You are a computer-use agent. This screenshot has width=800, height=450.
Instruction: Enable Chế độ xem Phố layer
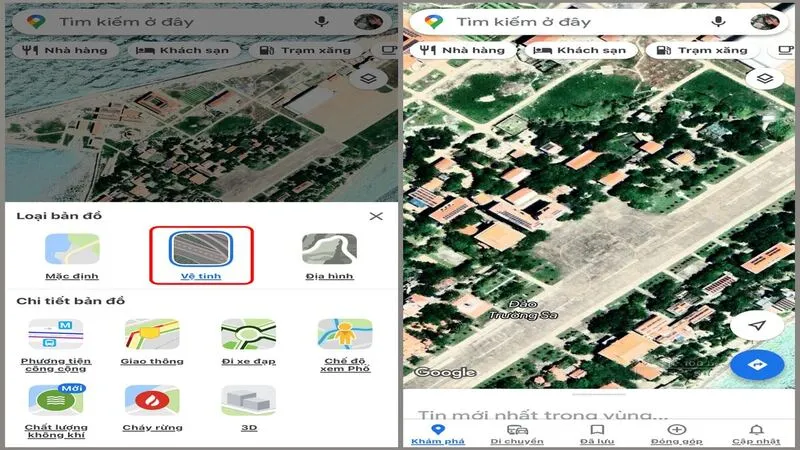pos(345,345)
